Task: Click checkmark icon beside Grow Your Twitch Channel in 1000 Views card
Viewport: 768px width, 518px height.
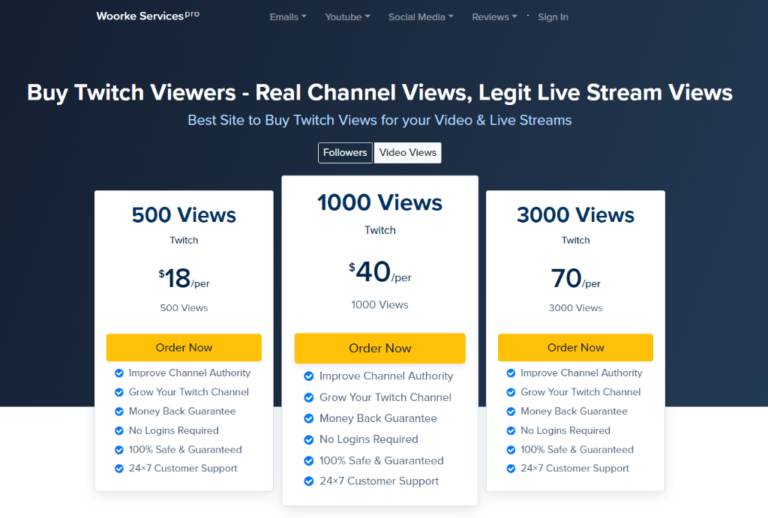Action: (x=309, y=398)
